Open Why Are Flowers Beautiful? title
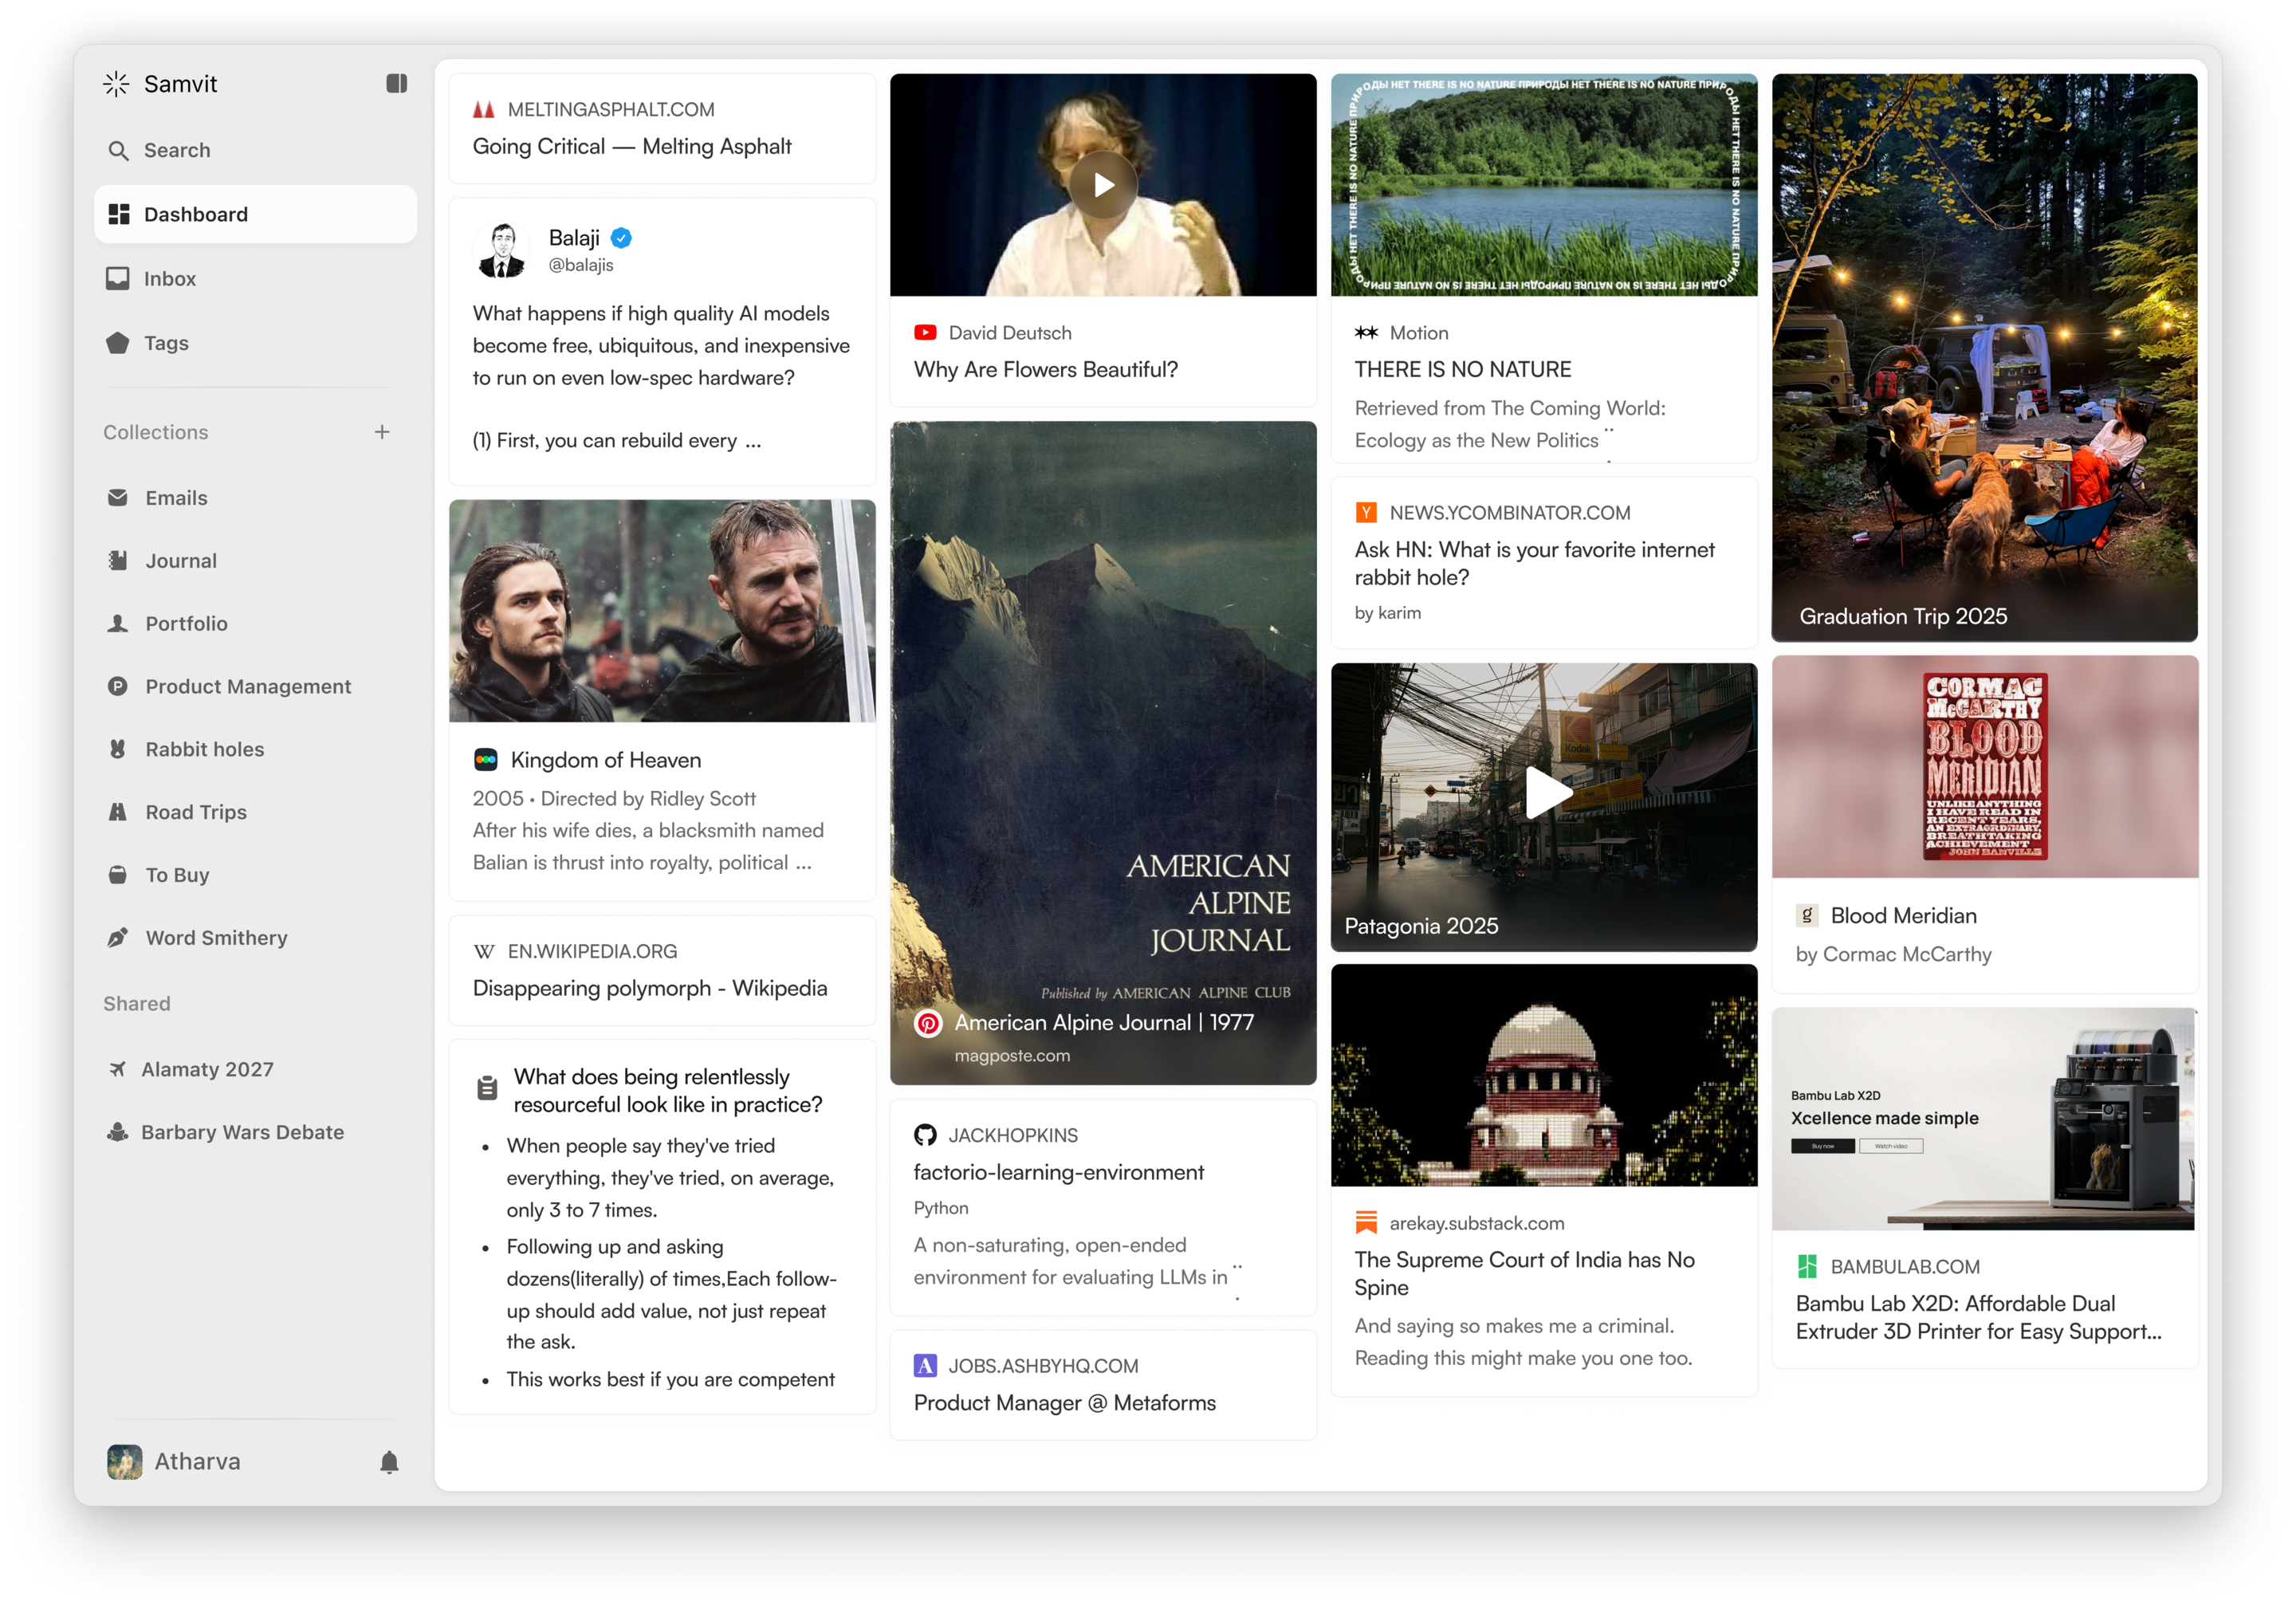The width and height of the screenshot is (2296, 1609). pyautogui.click(x=1046, y=370)
